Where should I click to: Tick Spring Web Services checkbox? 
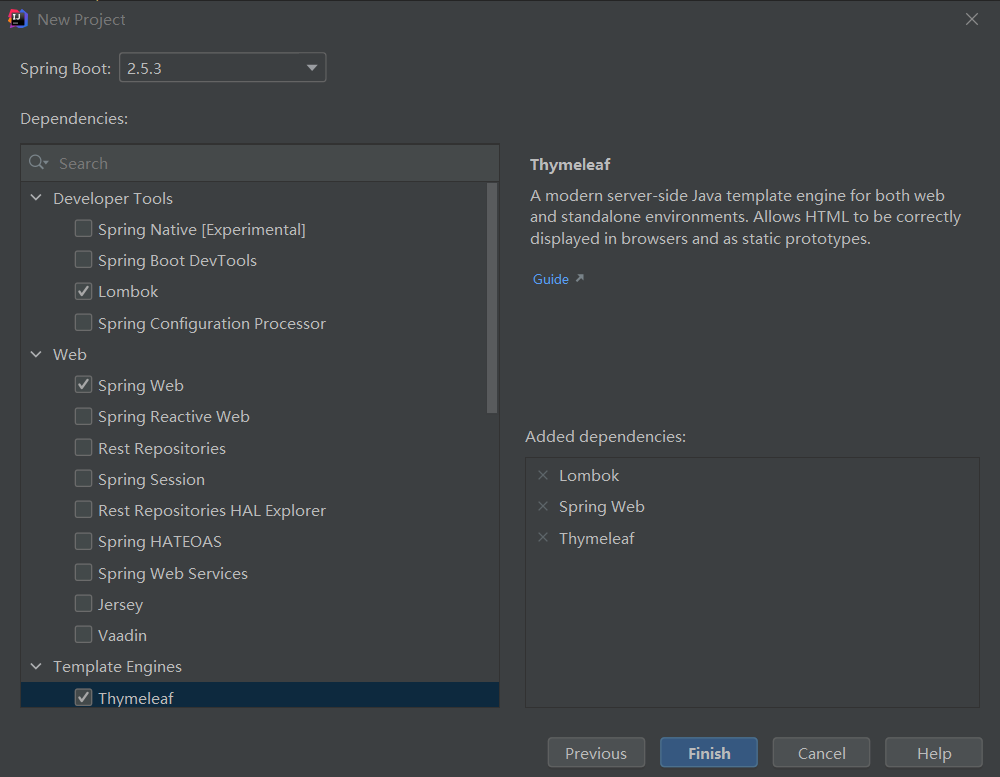(x=83, y=572)
